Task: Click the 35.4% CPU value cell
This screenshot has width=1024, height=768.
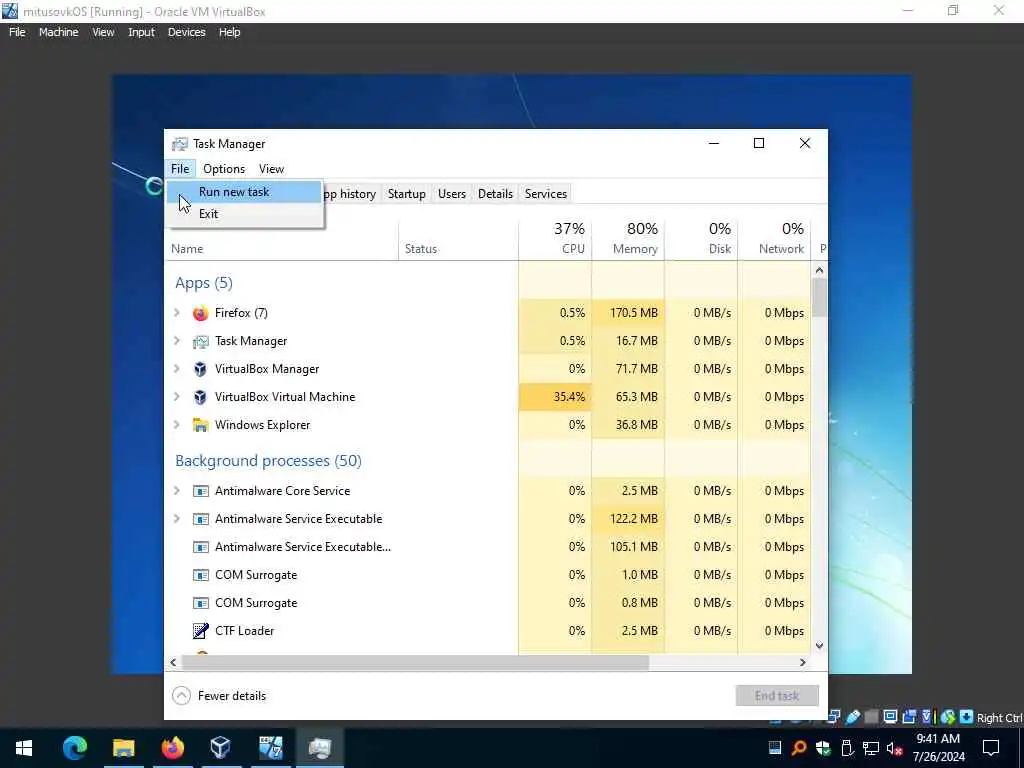Action: pyautogui.click(x=555, y=397)
